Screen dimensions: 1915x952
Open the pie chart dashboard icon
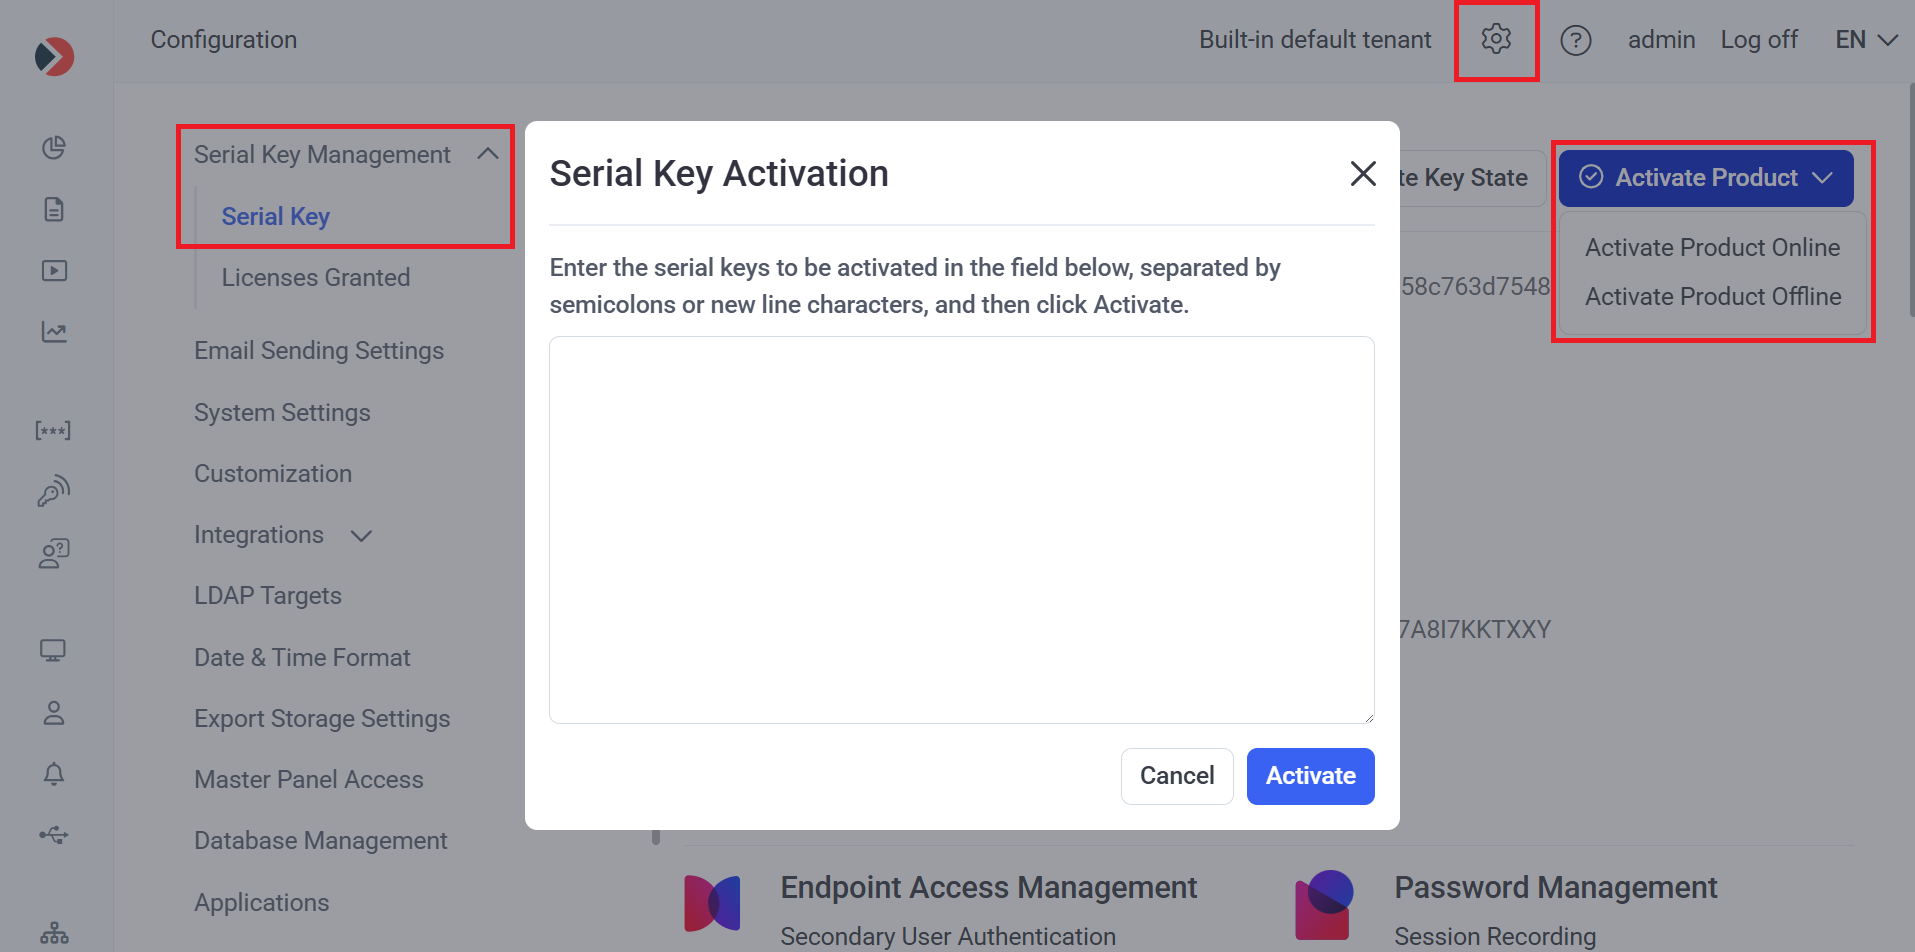(x=54, y=148)
